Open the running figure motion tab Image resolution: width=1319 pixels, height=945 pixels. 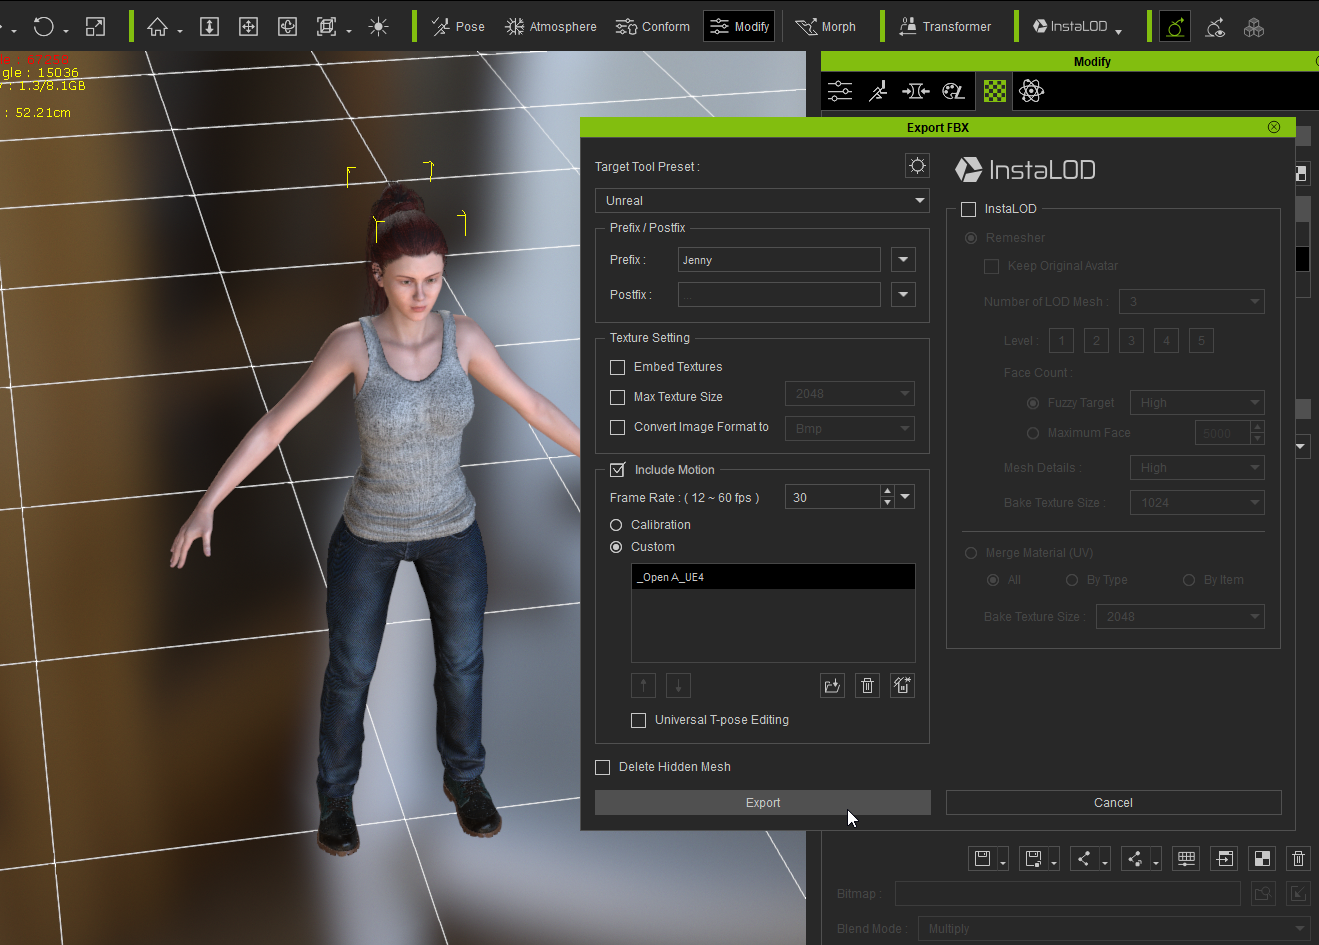tap(878, 92)
